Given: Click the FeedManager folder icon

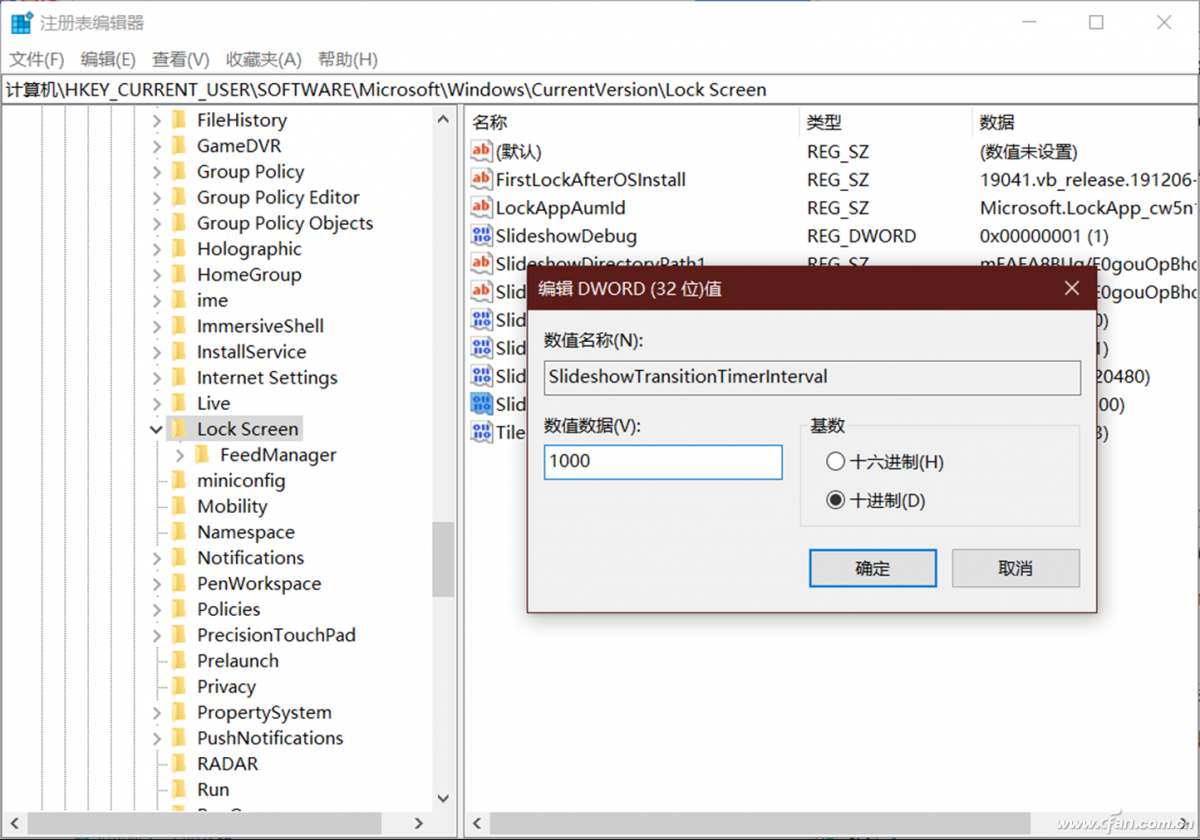Looking at the screenshot, I should coord(203,455).
